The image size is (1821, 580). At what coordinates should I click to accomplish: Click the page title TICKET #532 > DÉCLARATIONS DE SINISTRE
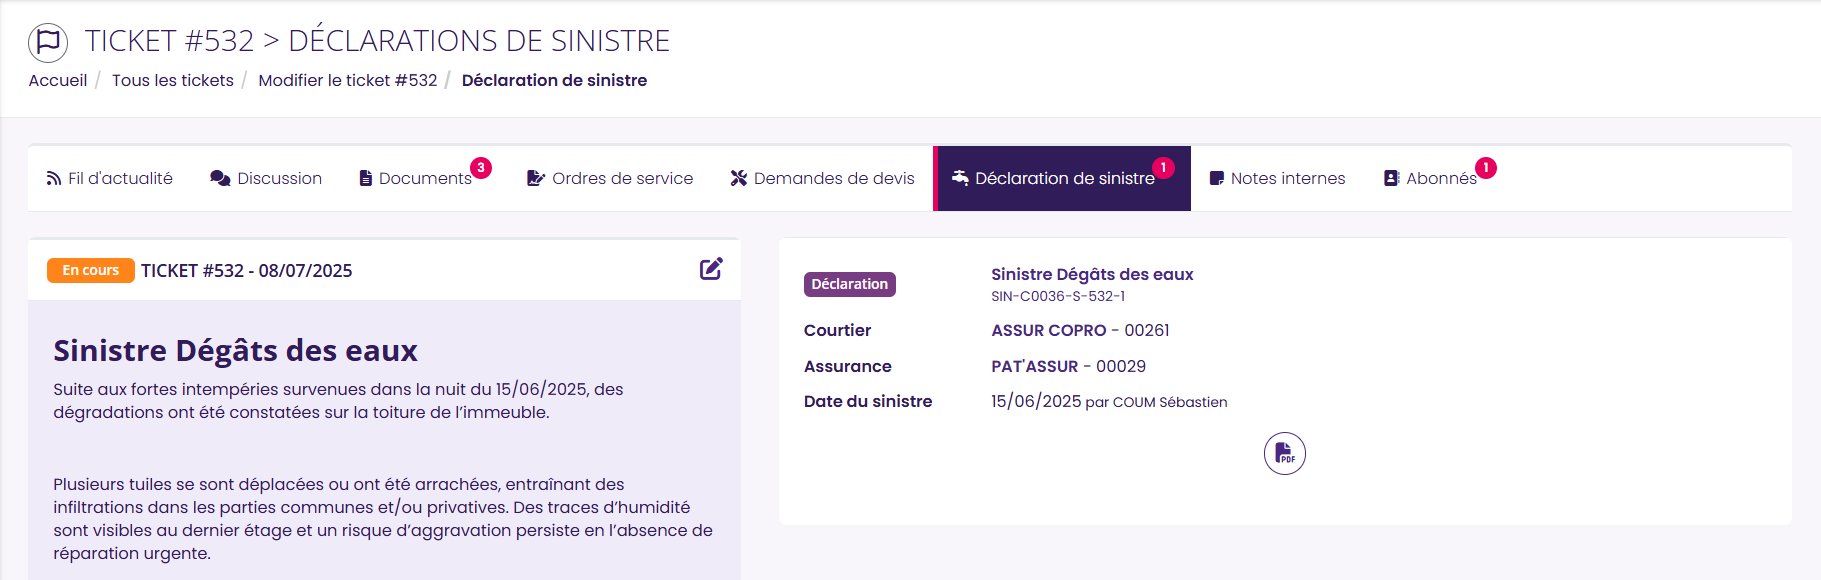coord(377,41)
